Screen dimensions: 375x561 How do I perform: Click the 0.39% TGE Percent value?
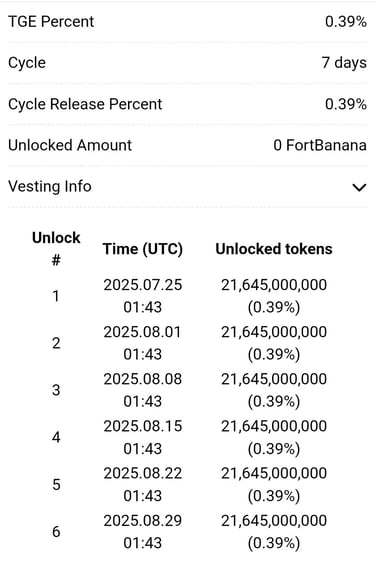coord(346,21)
